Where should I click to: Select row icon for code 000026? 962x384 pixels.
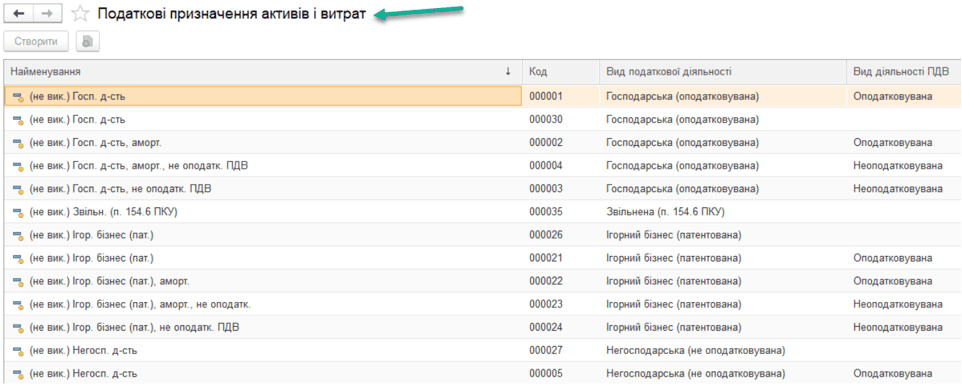click(x=18, y=236)
